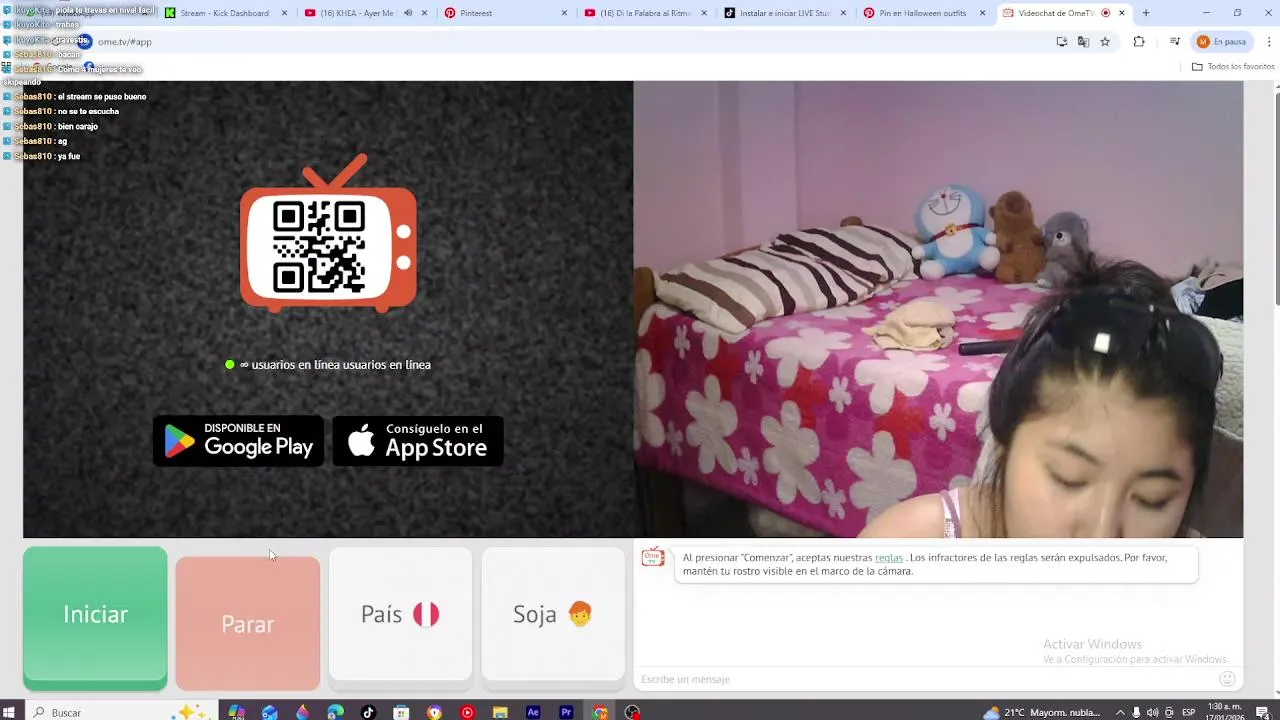1280x720 pixels.
Task: Close the Videochat de OmeTV tab
Action: point(1122,13)
